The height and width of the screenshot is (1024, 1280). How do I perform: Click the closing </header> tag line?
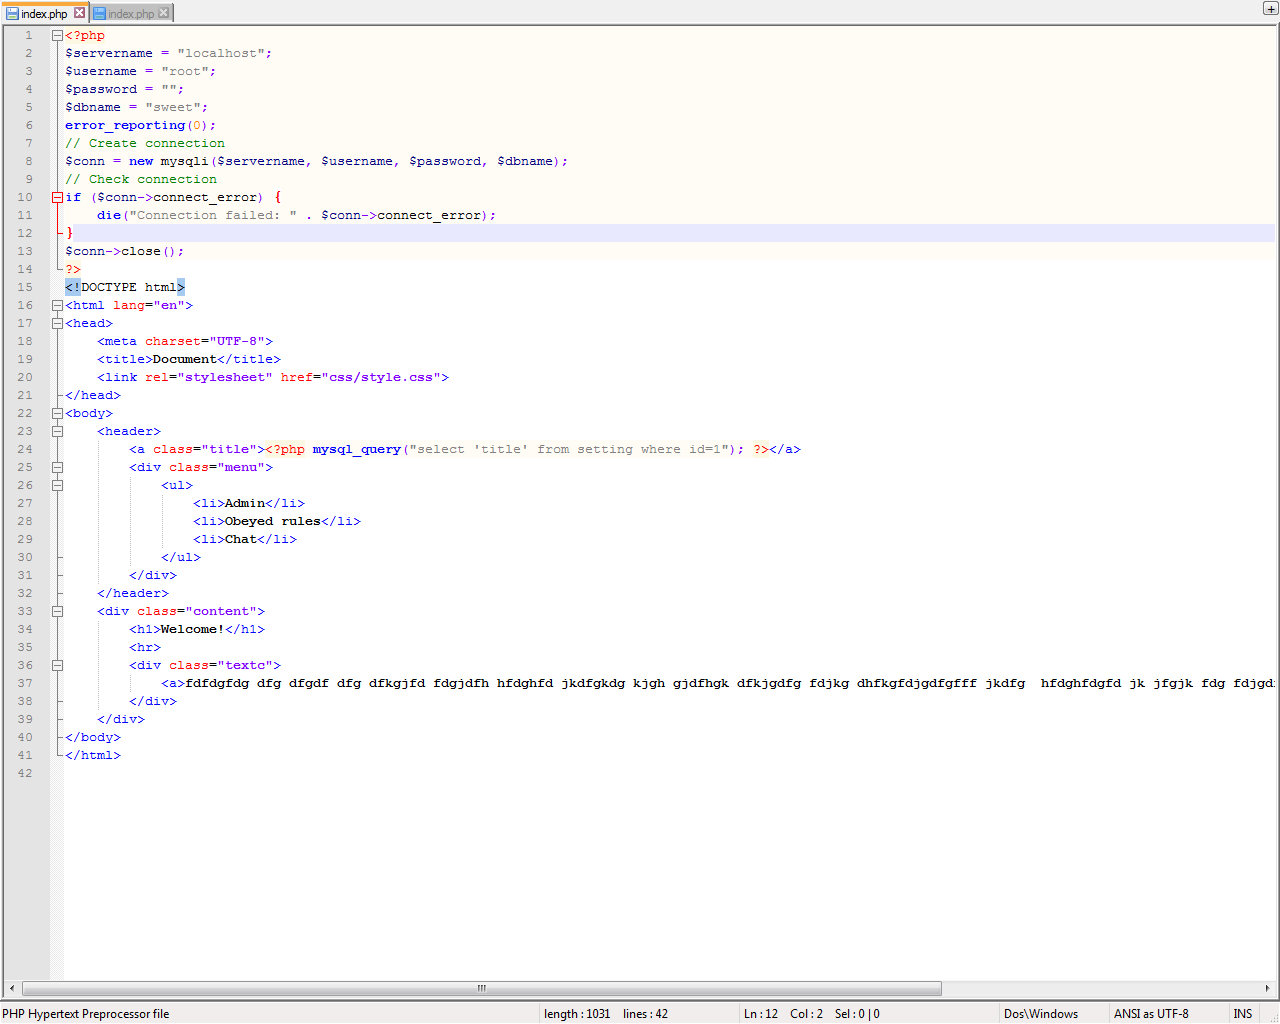coord(133,593)
